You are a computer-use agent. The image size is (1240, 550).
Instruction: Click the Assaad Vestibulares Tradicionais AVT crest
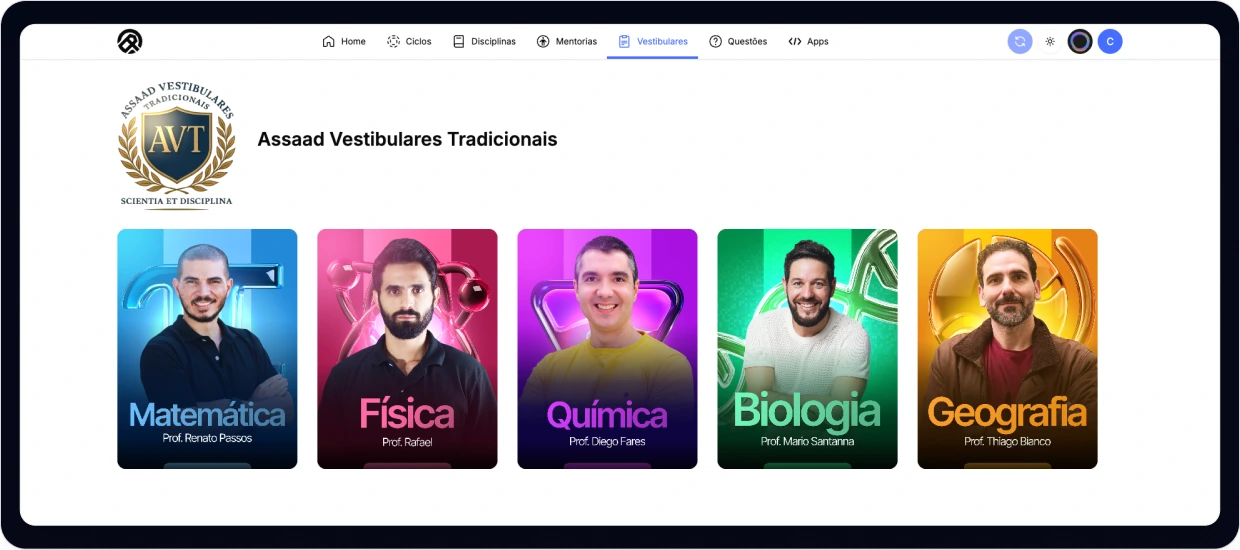tap(177, 144)
